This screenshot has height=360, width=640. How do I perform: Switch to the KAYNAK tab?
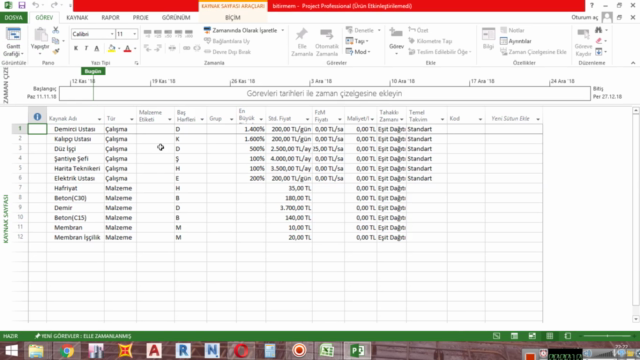coord(77,18)
